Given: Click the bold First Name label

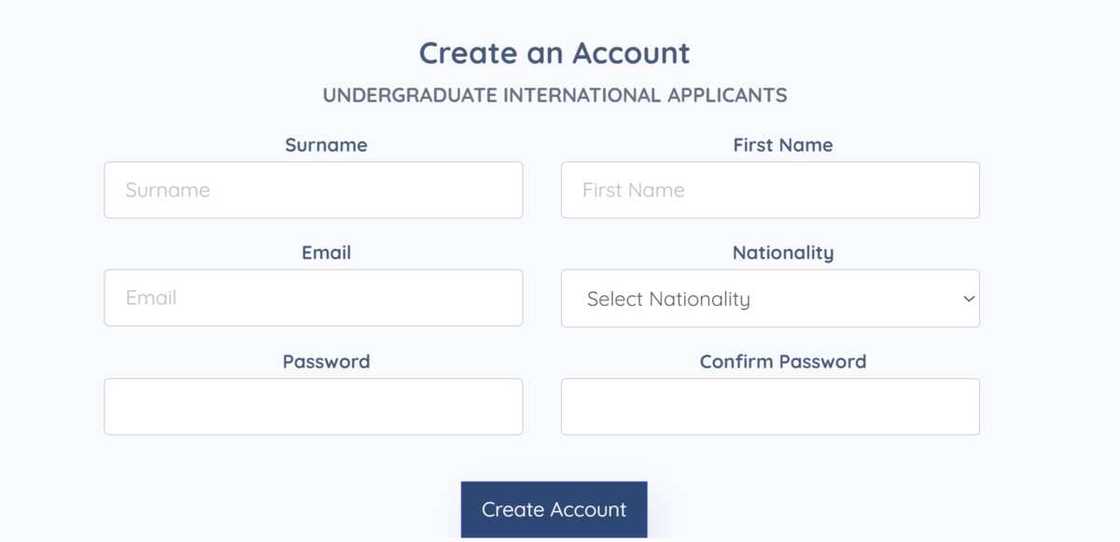Looking at the screenshot, I should click(782, 145).
